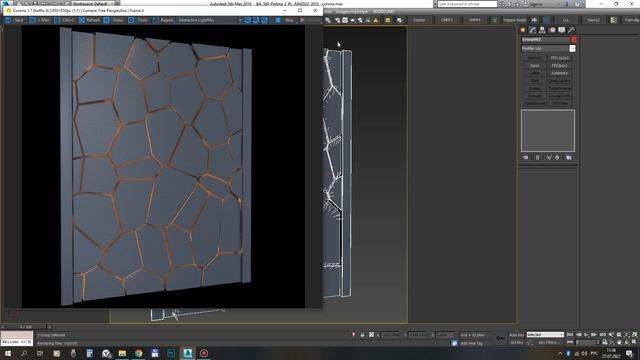Click Sign In in 3ds Max title bar

[x=536, y=4]
